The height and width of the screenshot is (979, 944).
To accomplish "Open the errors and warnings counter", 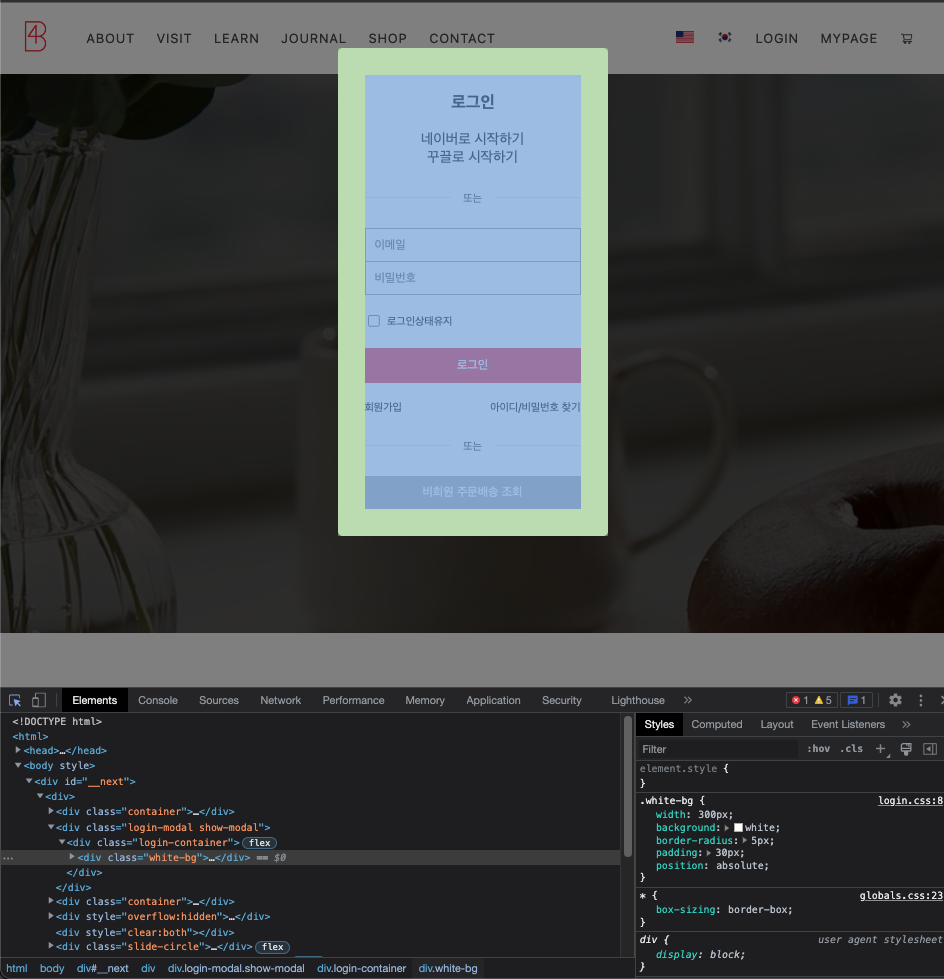I will tap(812, 701).
